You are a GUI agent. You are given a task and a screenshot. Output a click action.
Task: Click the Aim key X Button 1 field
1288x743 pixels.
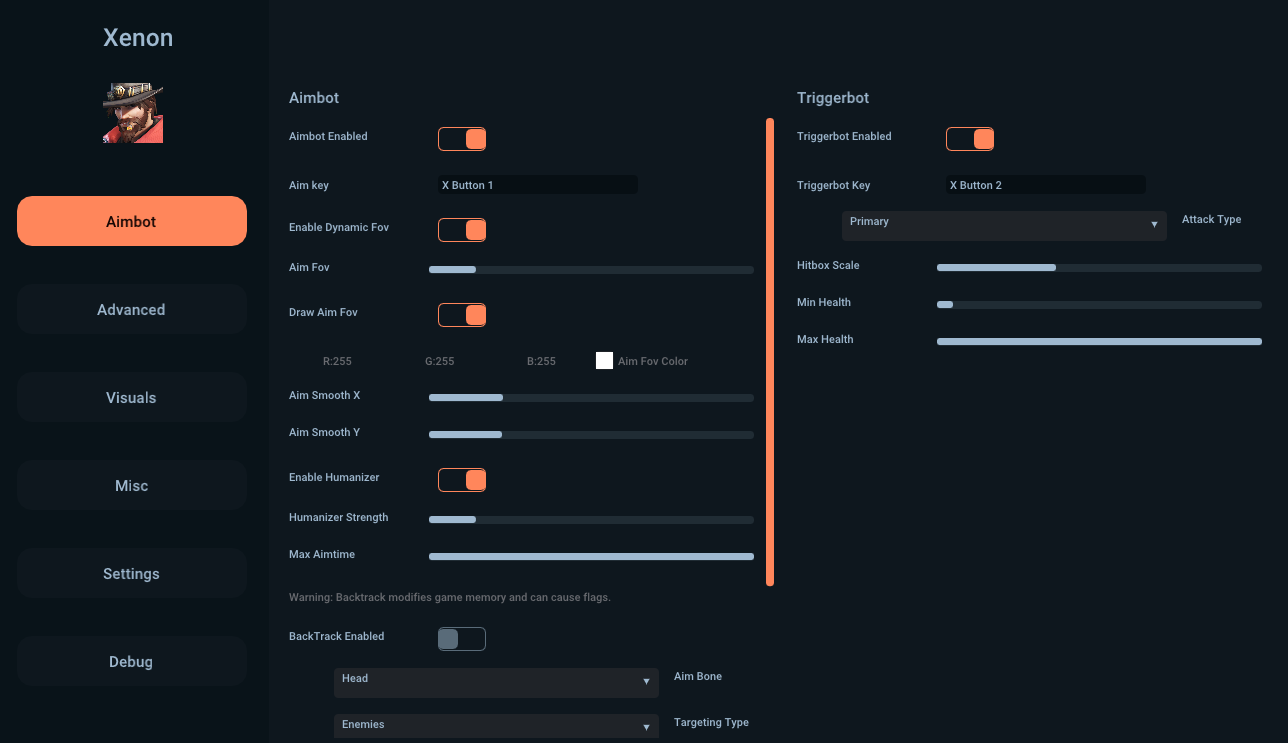click(537, 185)
